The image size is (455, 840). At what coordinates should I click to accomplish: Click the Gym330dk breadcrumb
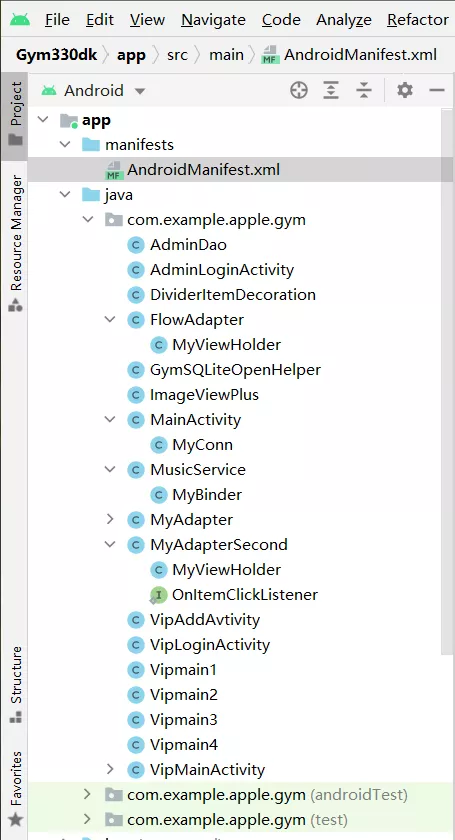tap(56, 55)
